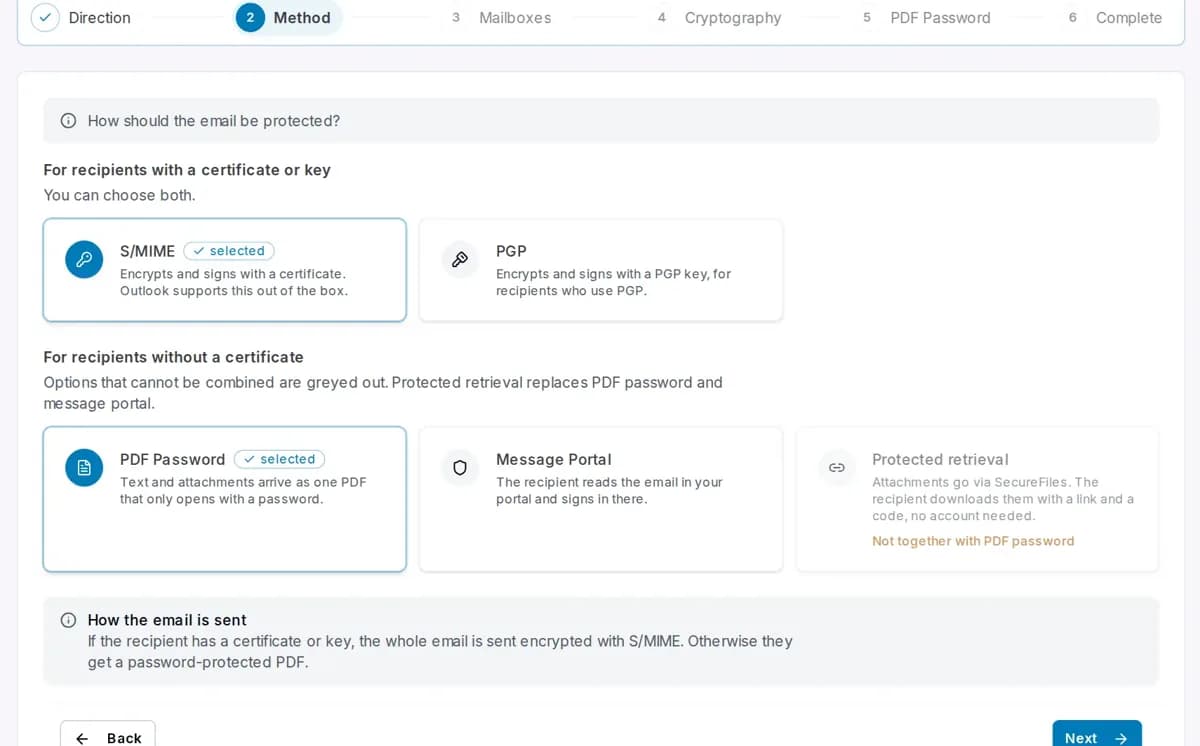The image size is (1200, 746).
Task: Click the 'You can choose both.' hint
Action: coord(119,195)
